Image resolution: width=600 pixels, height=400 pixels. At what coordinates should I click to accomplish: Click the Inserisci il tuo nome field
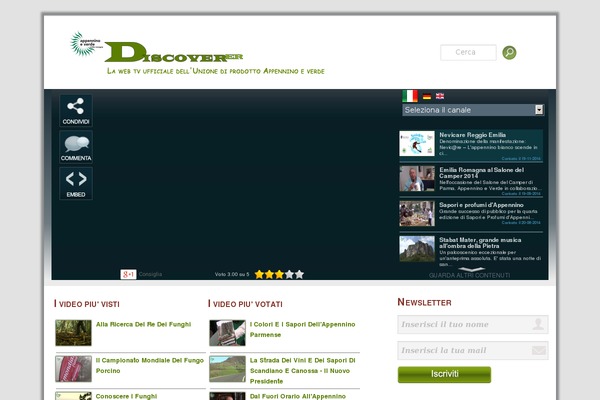[x=473, y=324]
